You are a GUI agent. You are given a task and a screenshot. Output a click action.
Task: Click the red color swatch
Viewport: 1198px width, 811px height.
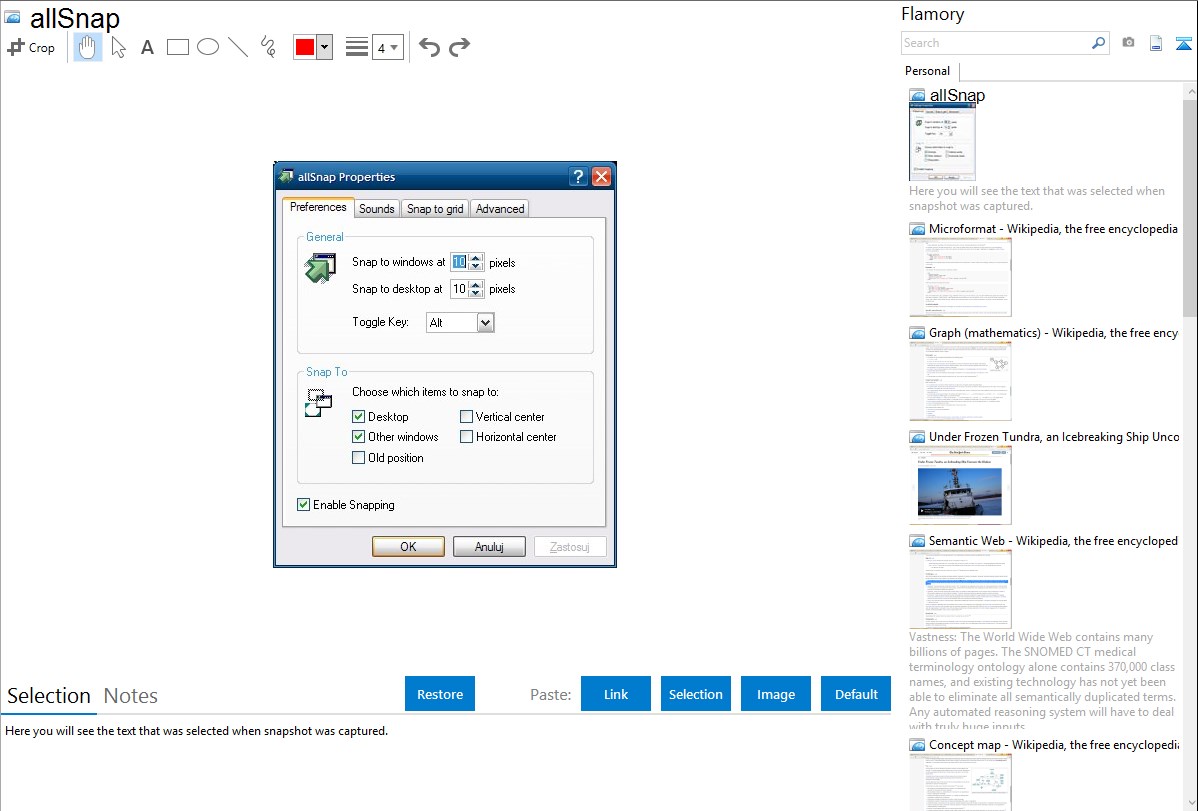click(305, 47)
